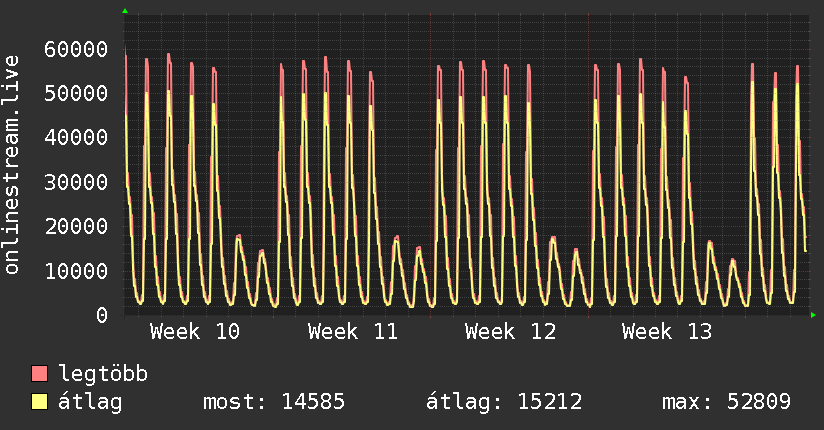The height and width of the screenshot is (430, 824).
Task: Click the 'Week 12' axis label
Action: tap(510, 332)
